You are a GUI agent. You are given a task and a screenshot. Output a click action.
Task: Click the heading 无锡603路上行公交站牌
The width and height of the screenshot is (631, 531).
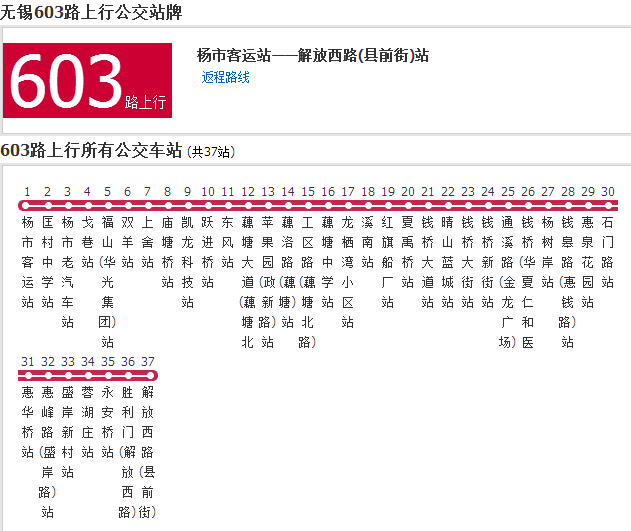pos(91,12)
